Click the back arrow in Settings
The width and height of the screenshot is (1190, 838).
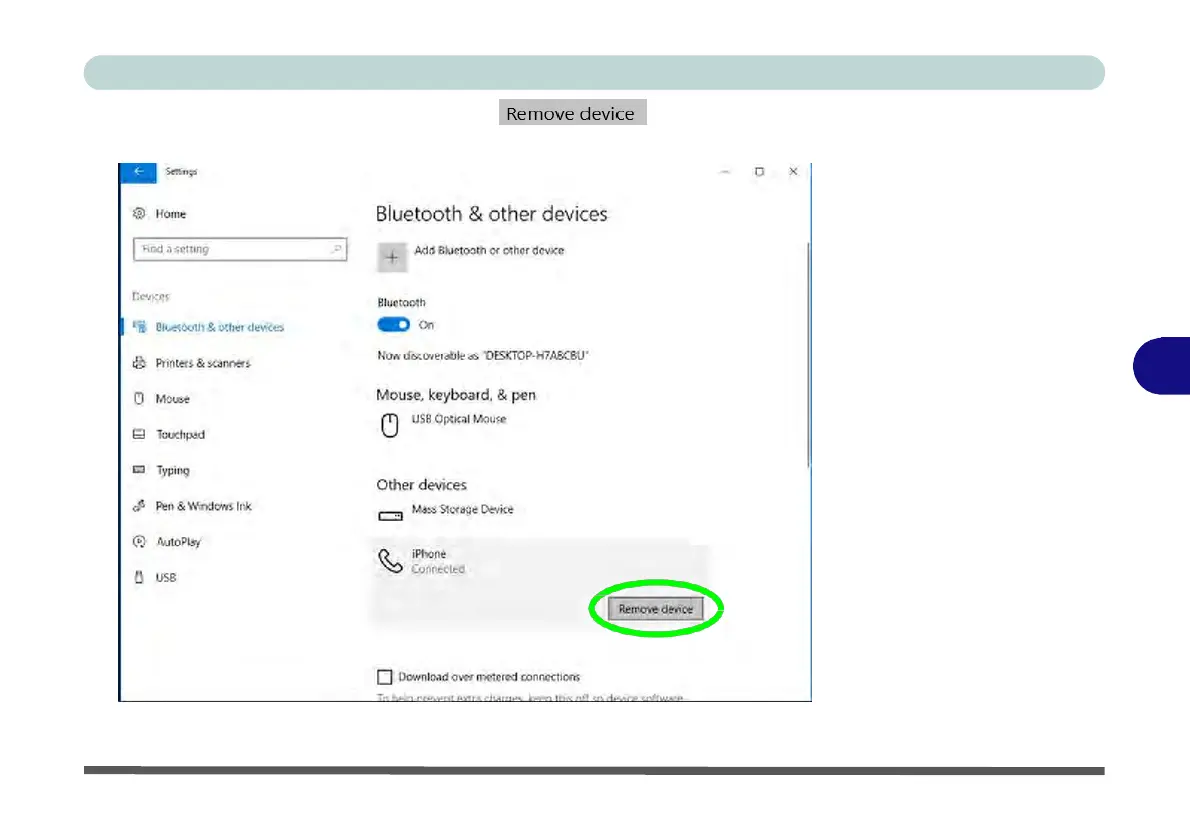138,172
